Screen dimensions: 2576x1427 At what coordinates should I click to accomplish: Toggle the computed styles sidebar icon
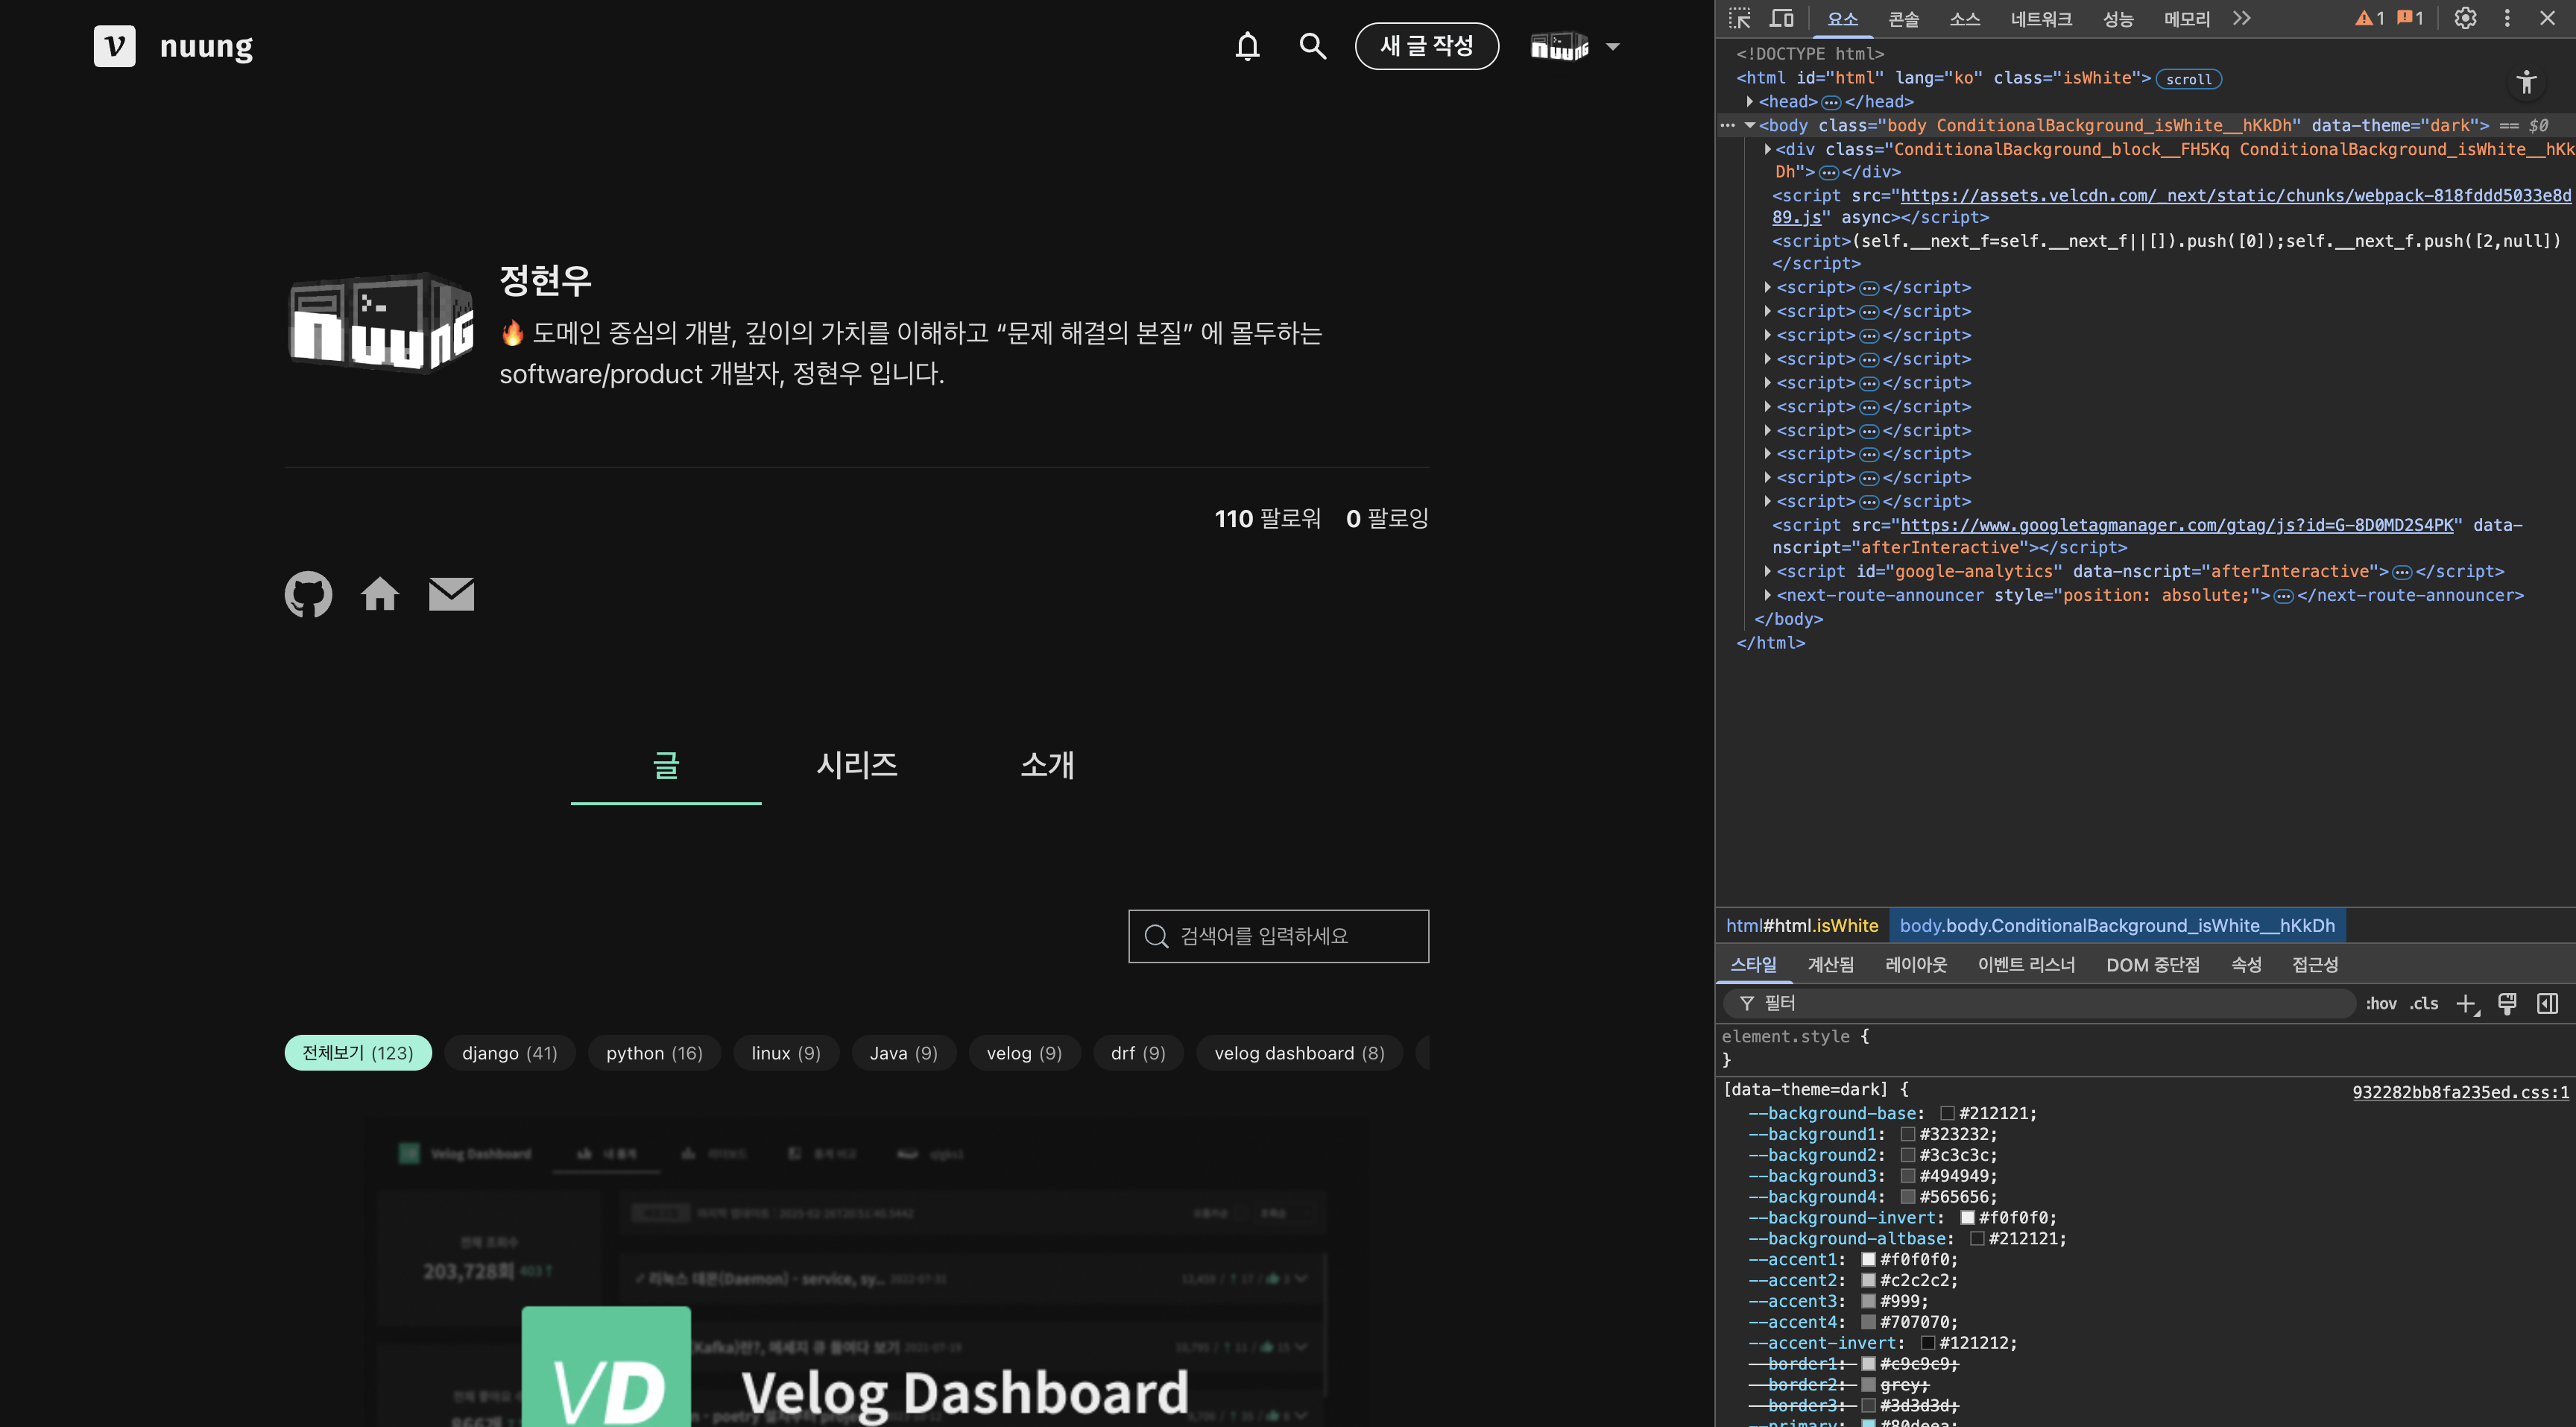tap(2547, 1004)
